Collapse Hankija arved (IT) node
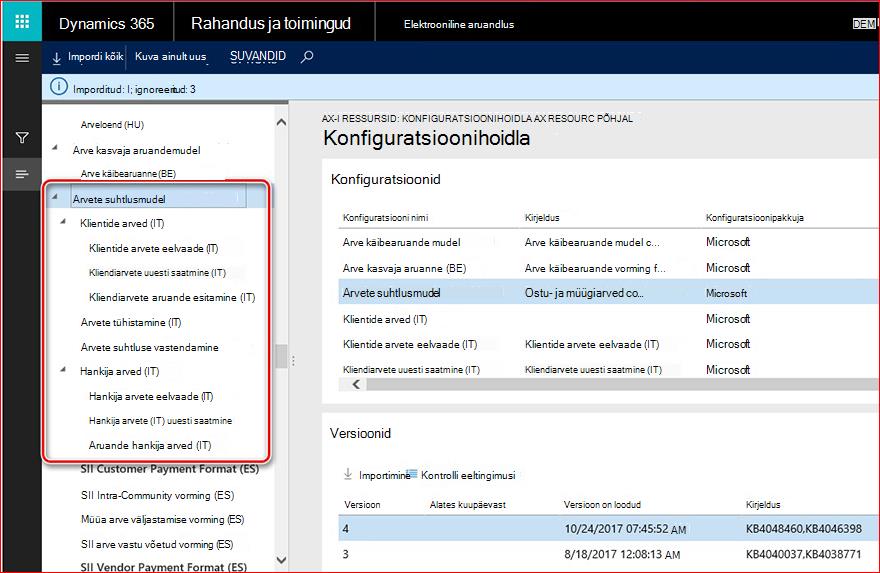This screenshot has height=573, width=880. [63, 369]
